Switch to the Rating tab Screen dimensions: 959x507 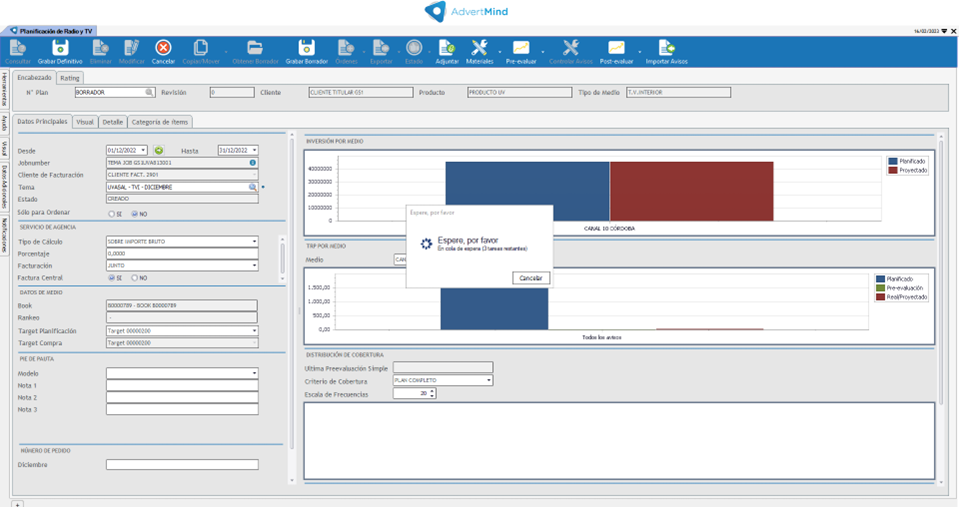70,78
